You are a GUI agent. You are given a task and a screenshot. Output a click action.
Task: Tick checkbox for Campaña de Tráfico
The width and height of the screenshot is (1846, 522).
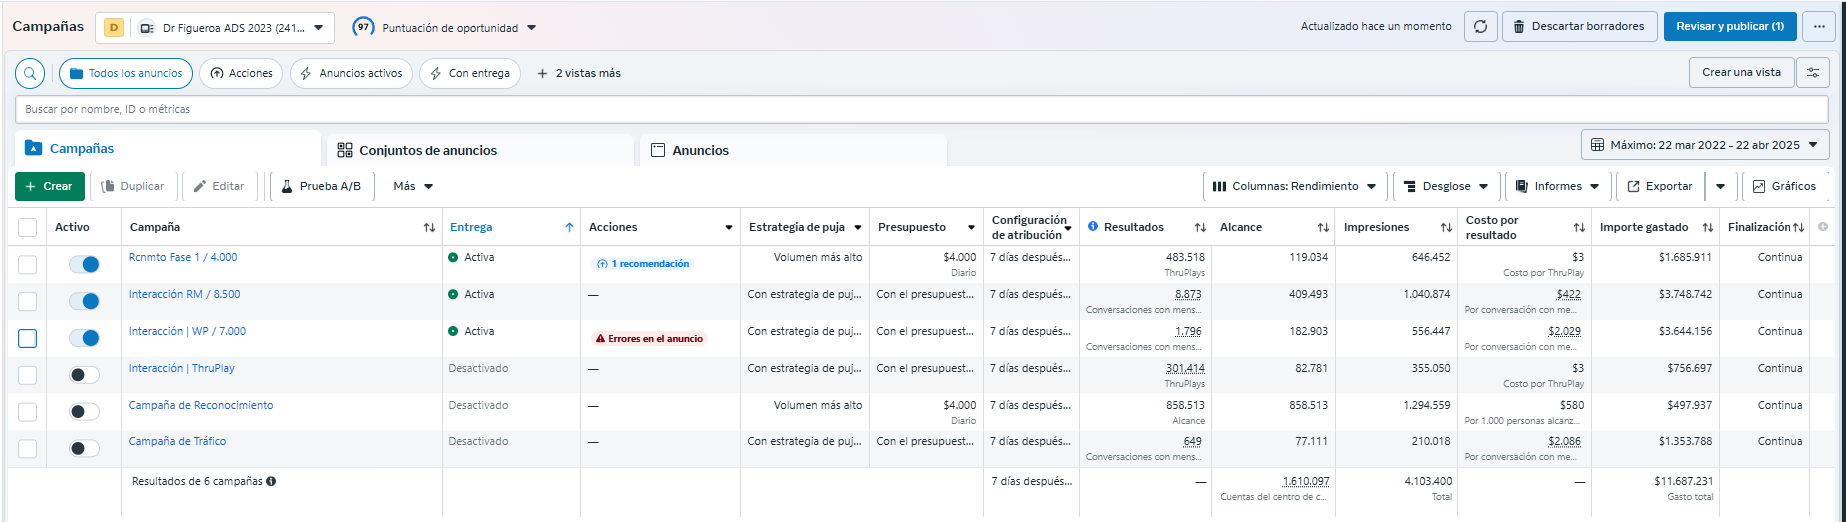pos(28,449)
